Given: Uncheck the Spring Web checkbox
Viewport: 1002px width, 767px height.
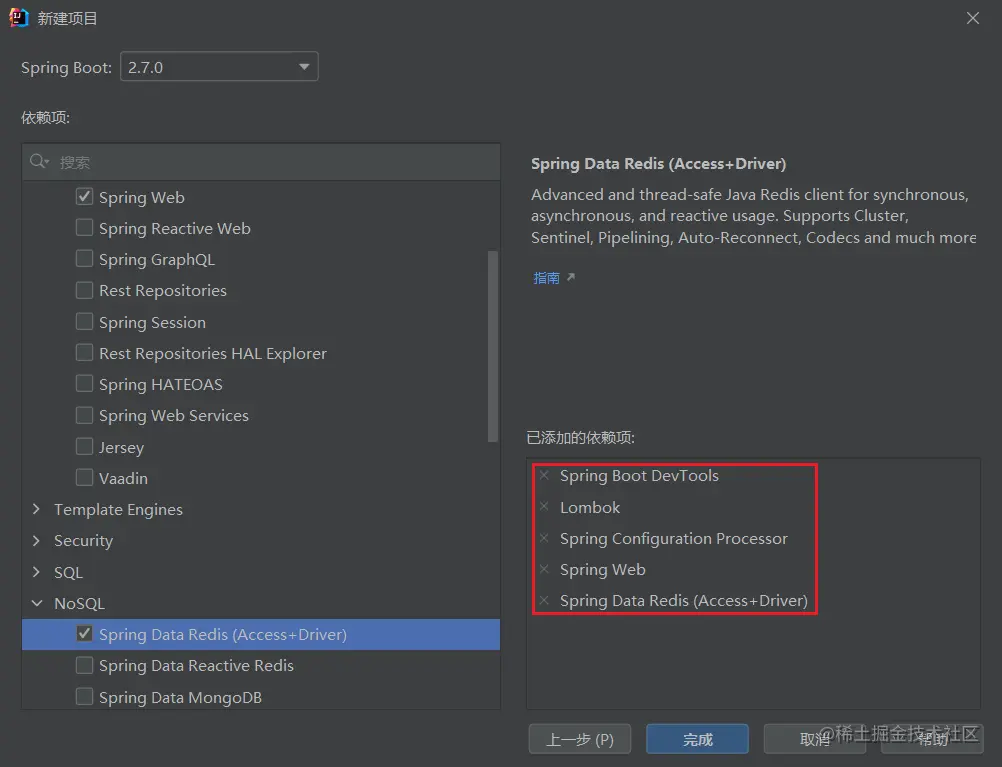Looking at the screenshot, I should [x=84, y=196].
